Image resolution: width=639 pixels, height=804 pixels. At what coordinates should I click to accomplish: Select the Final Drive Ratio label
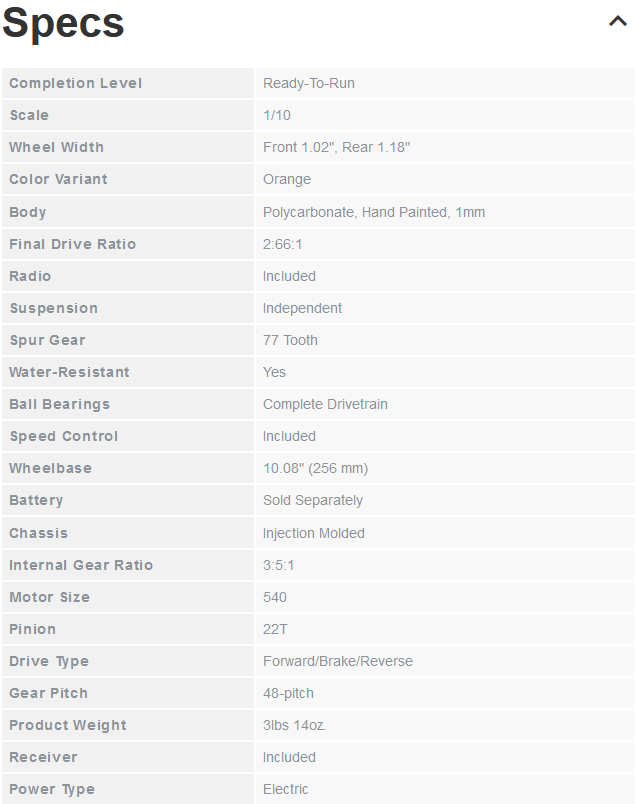72,244
